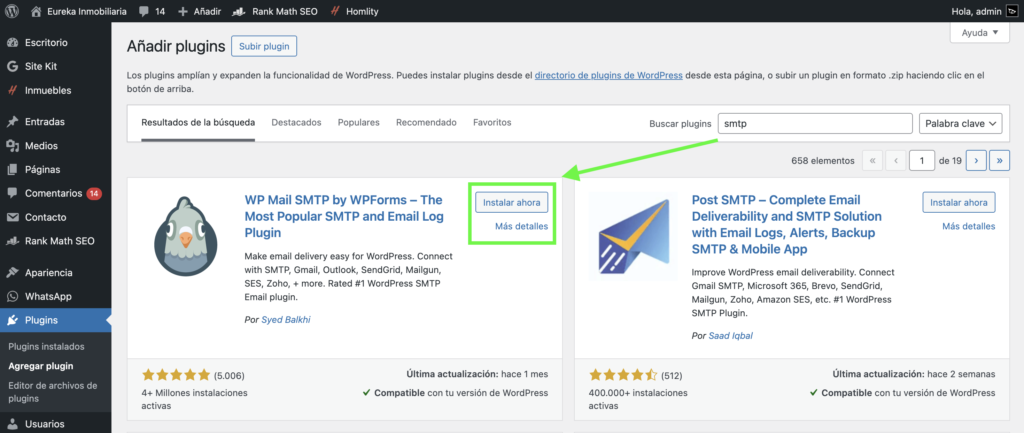This screenshot has height=433, width=1024.
Task: Switch to the Populares tab
Action: pyautogui.click(x=359, y=122)
